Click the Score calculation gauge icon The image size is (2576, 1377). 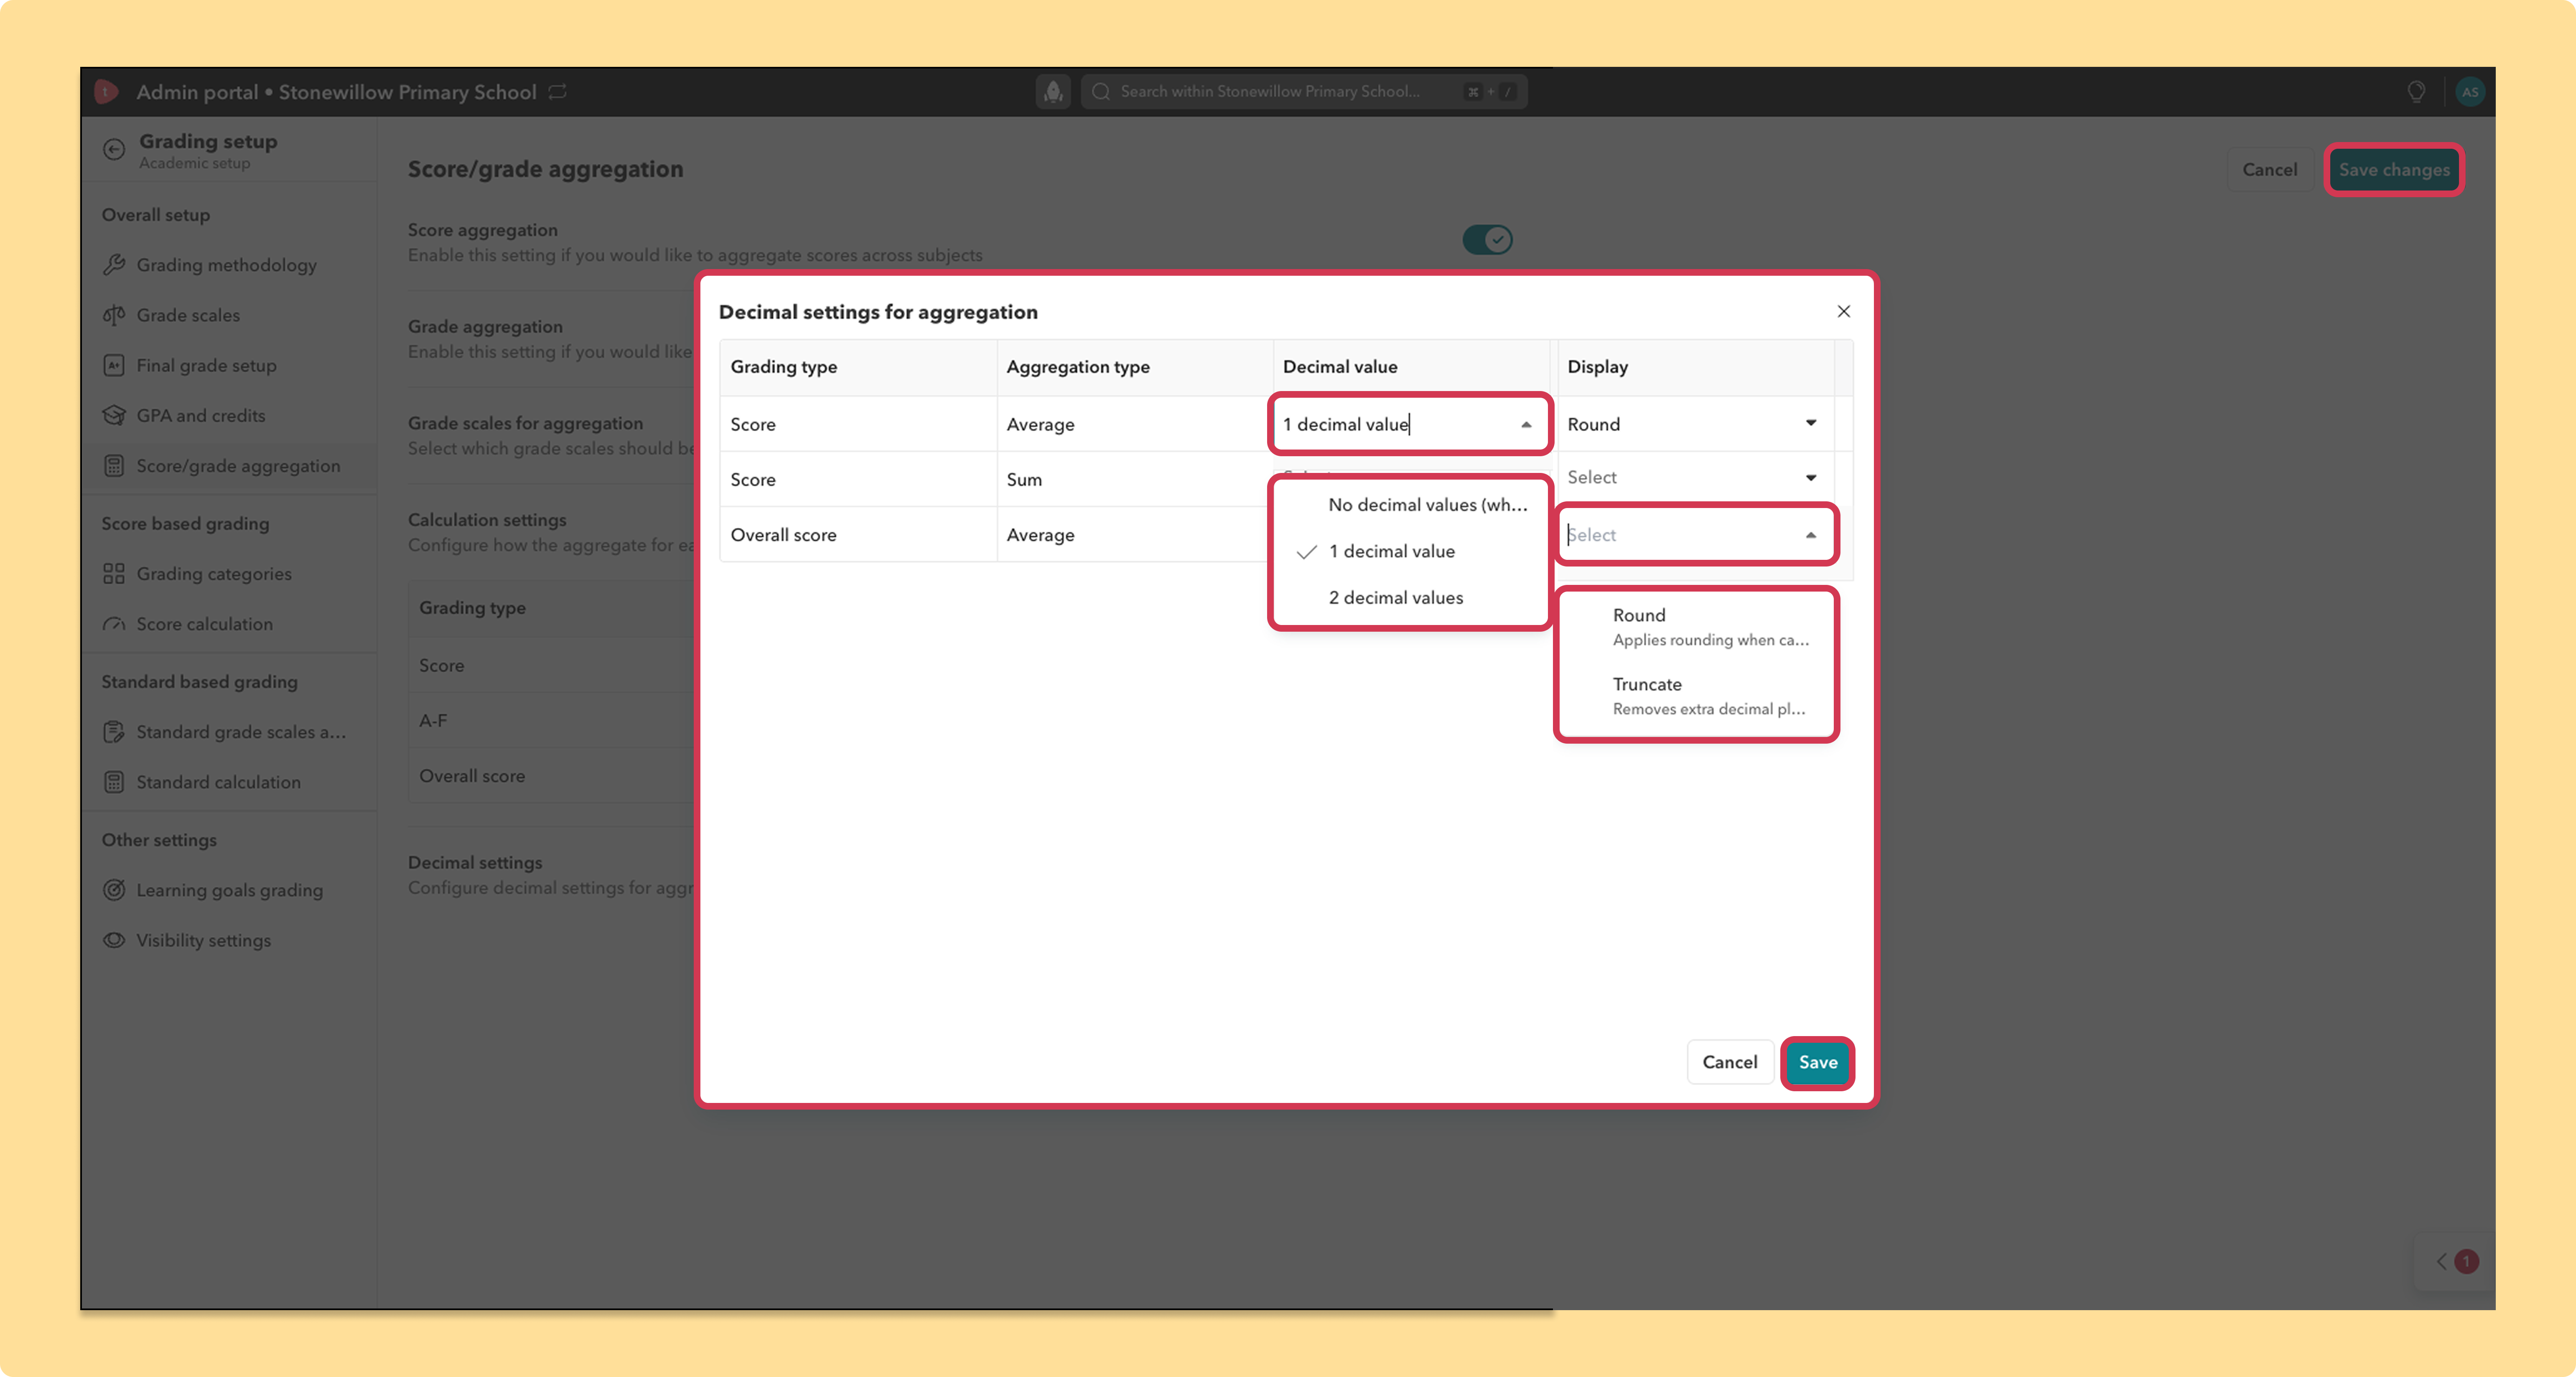click(114, 624)
